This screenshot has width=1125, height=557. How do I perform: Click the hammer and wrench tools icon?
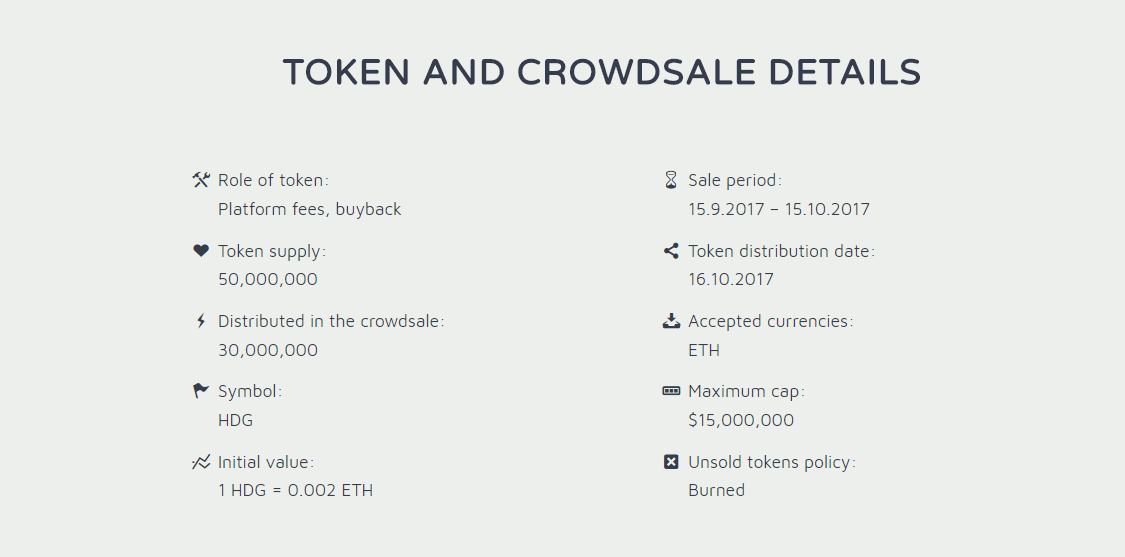coord(201,179)
